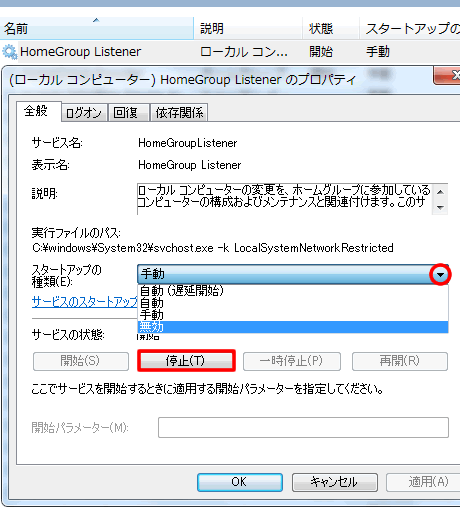Viewport: 460px width, 507px height.
Task: Switch to the 全般 tab
Action: point(38,111)
